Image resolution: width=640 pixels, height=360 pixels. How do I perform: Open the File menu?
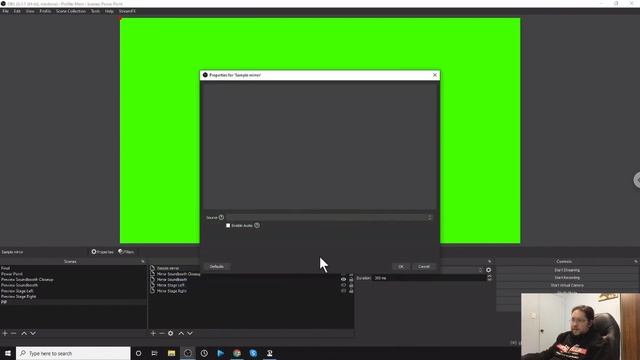click(5, 11)
